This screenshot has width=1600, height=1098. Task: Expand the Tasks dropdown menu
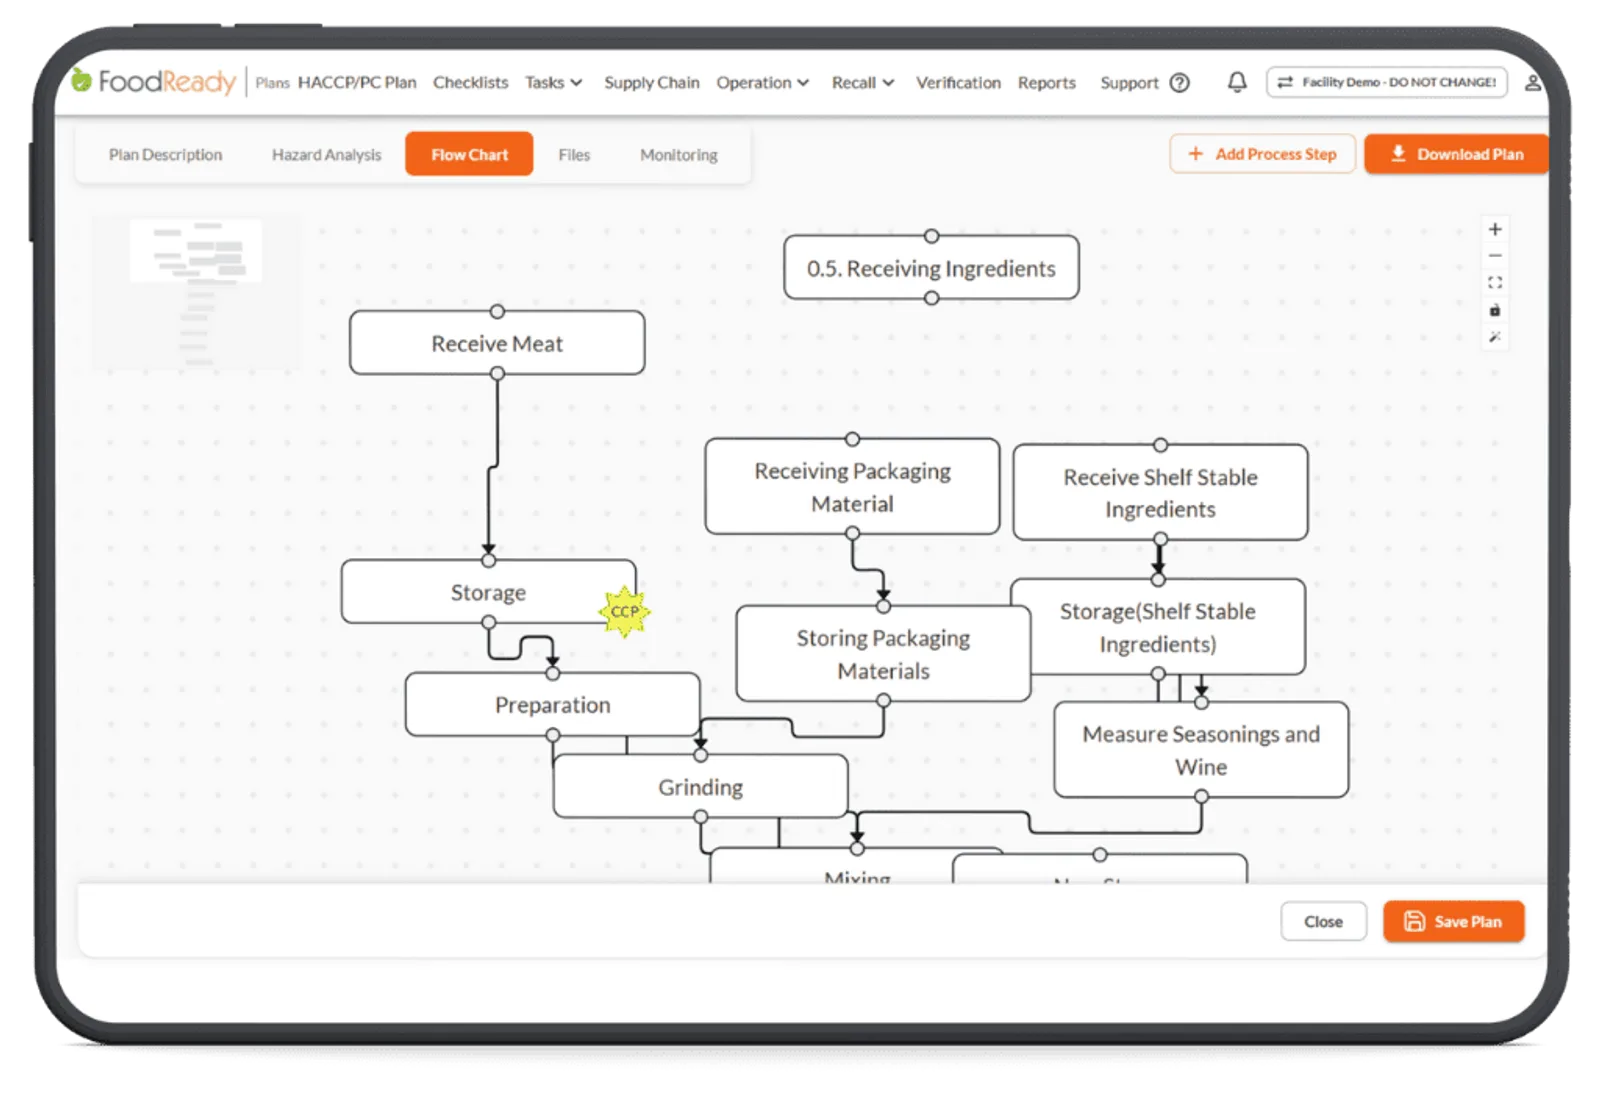pyautogui.click(x=553, y=82)
